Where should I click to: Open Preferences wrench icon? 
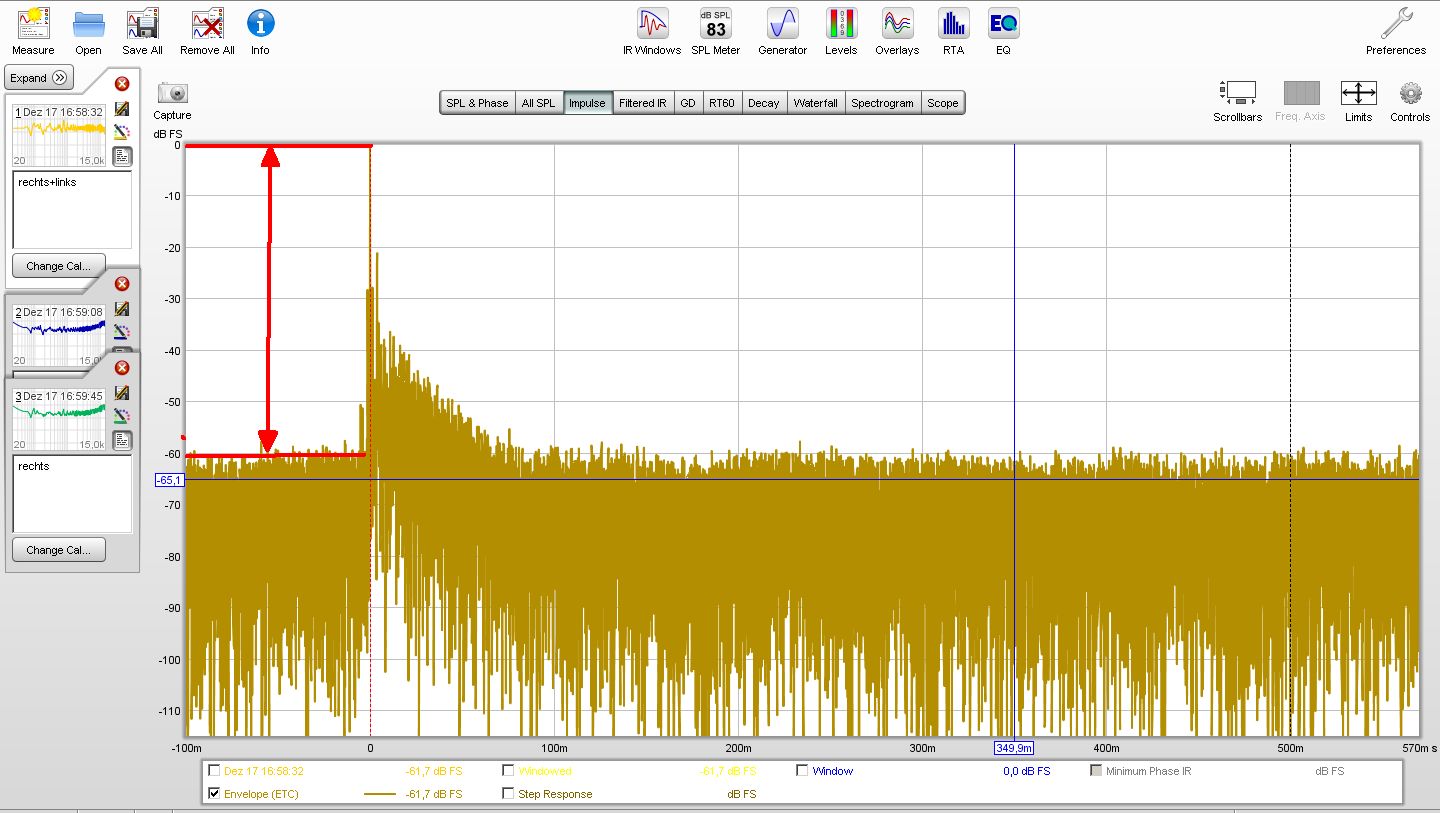coord(1396,31)
